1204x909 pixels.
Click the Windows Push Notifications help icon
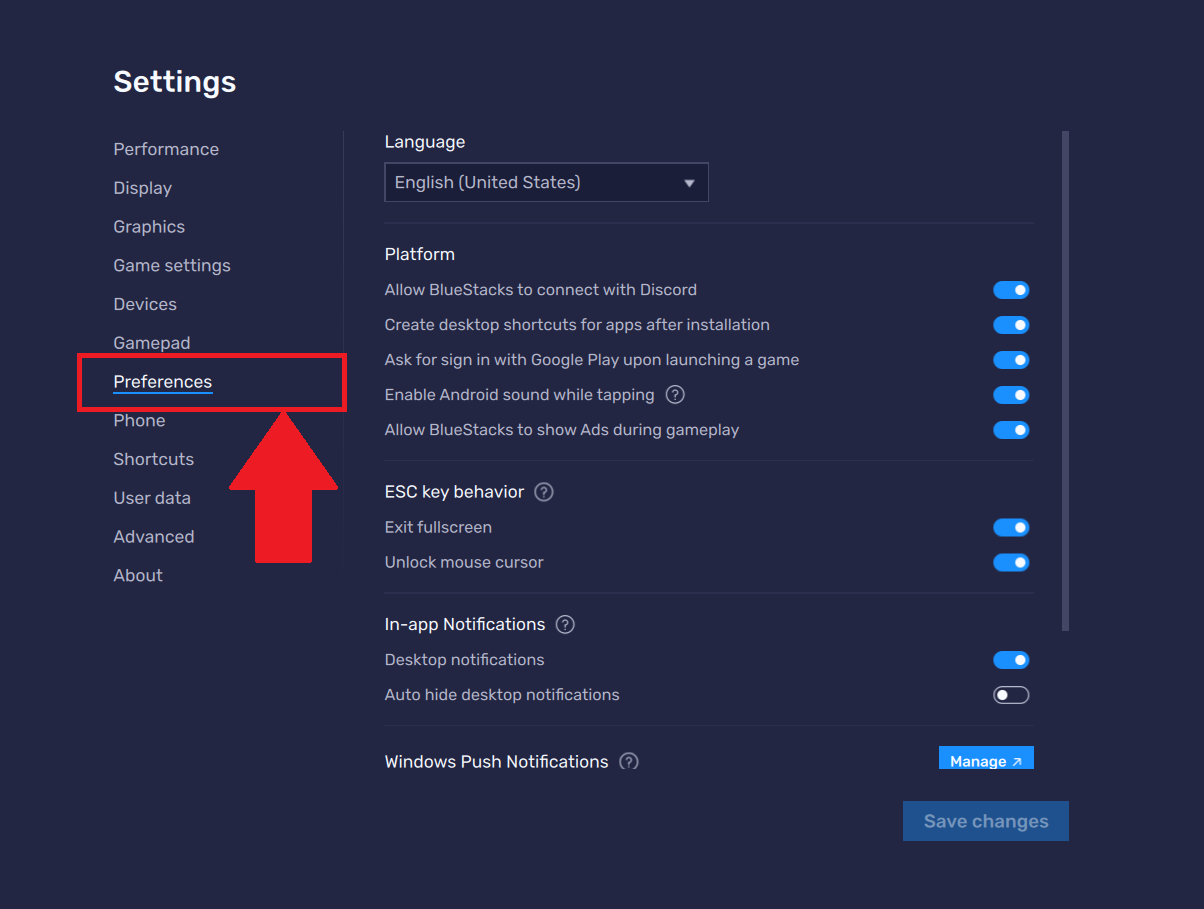(x=628, y=761)
